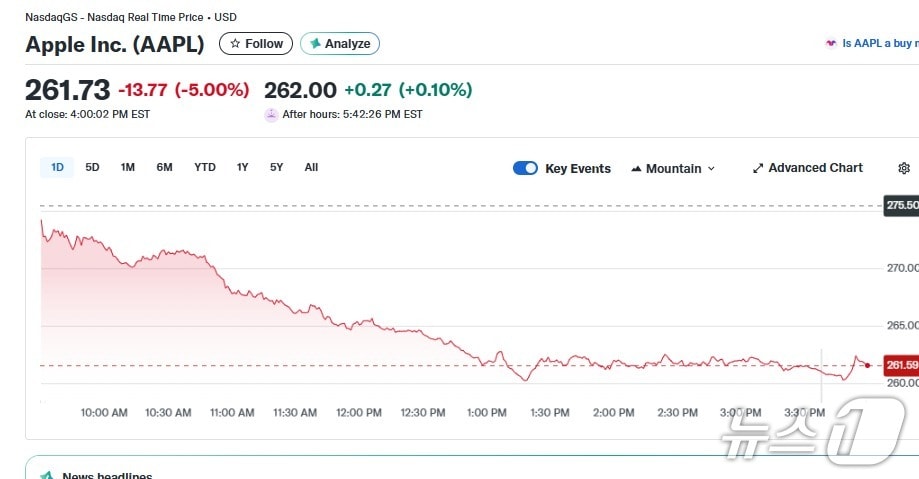Expand the Mountain chart type dropdown
This screenshot has width=919, height=479.
pyautogui.click(x=711, y=169)
